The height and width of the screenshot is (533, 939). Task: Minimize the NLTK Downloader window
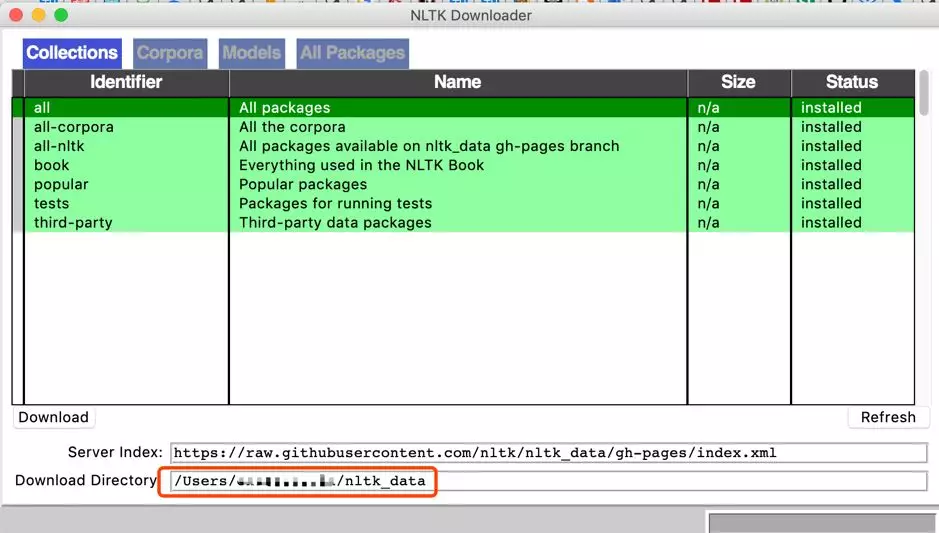[x=38, y=15]
